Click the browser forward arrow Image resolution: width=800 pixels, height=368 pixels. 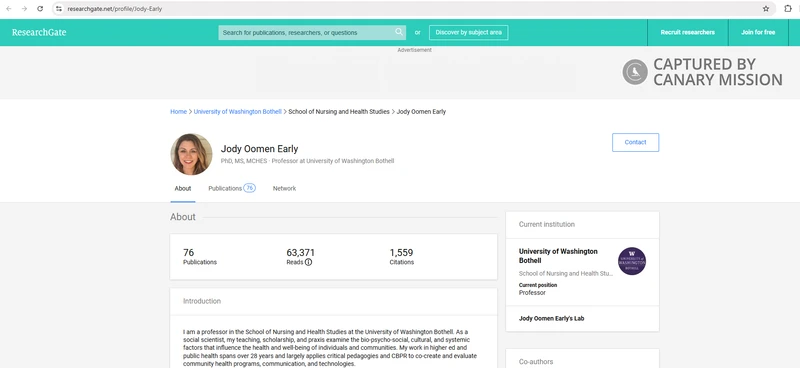point(24,9)
